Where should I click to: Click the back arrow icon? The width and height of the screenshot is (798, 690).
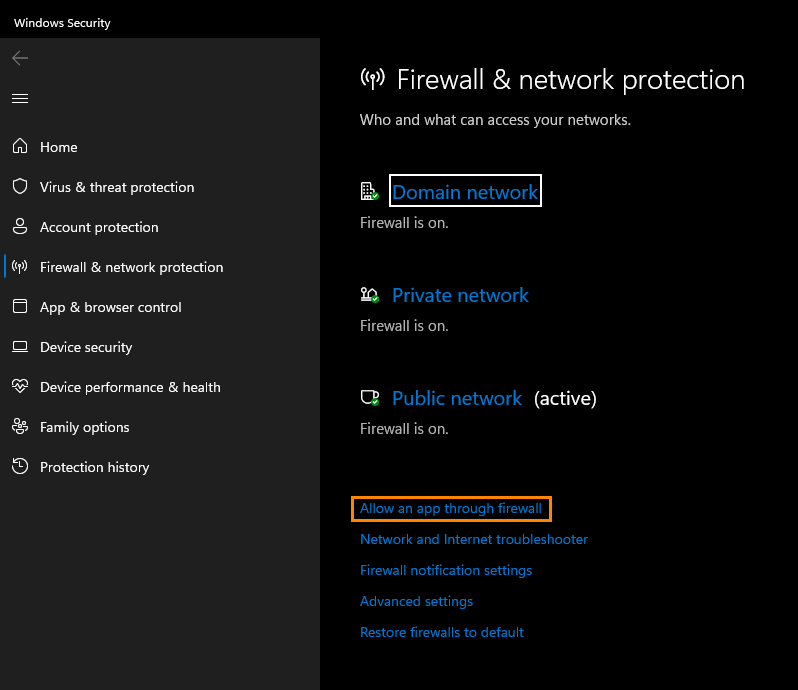point(20,58)
